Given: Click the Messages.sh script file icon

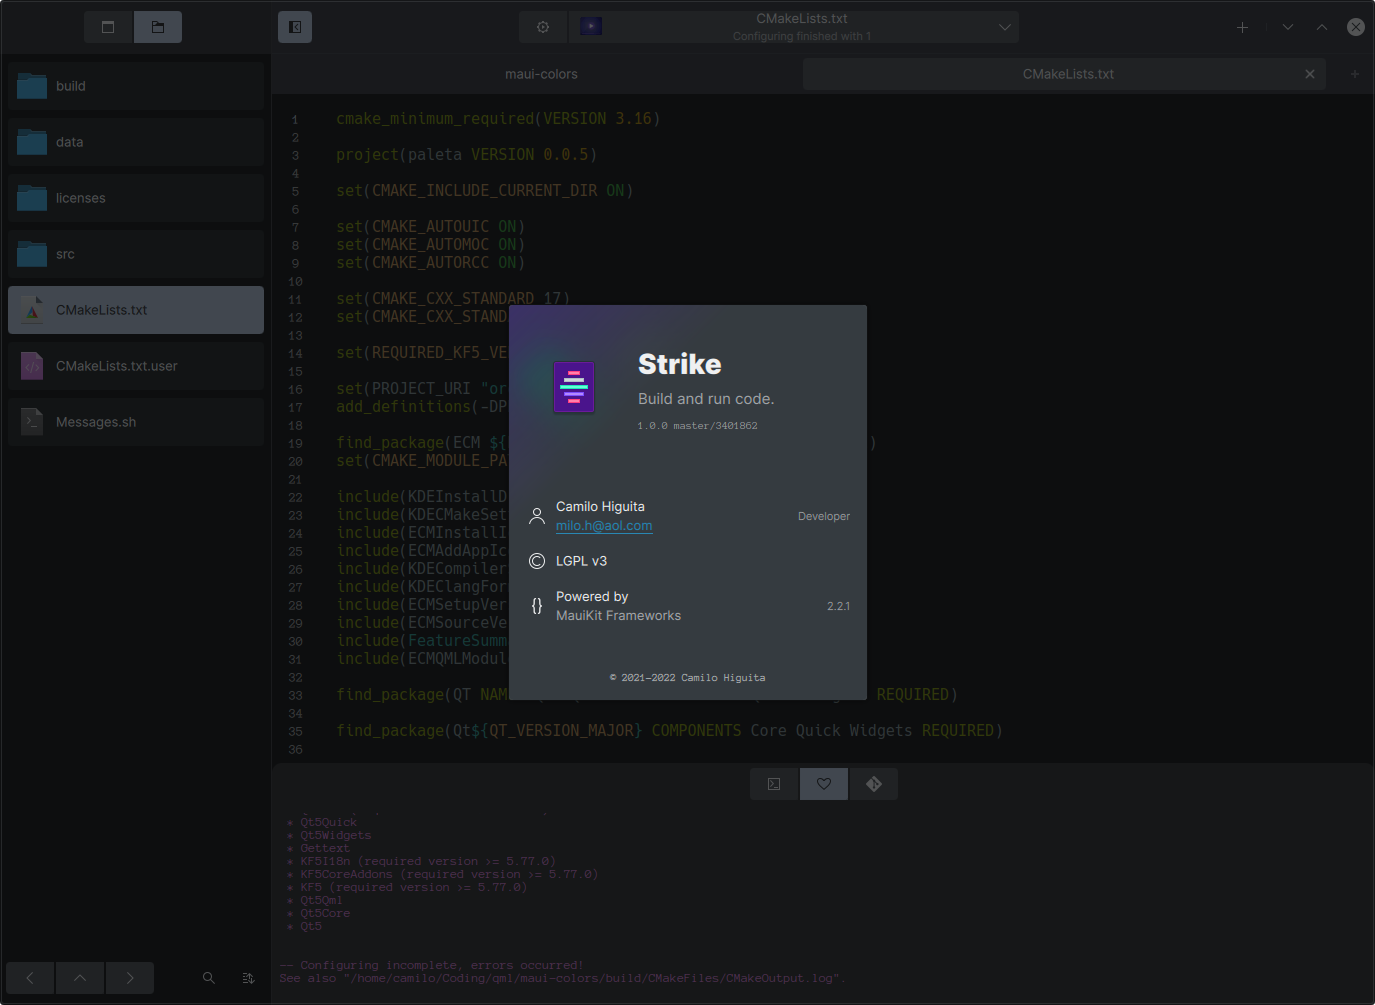Looking at the screenshot, I should tap(32, 422).
